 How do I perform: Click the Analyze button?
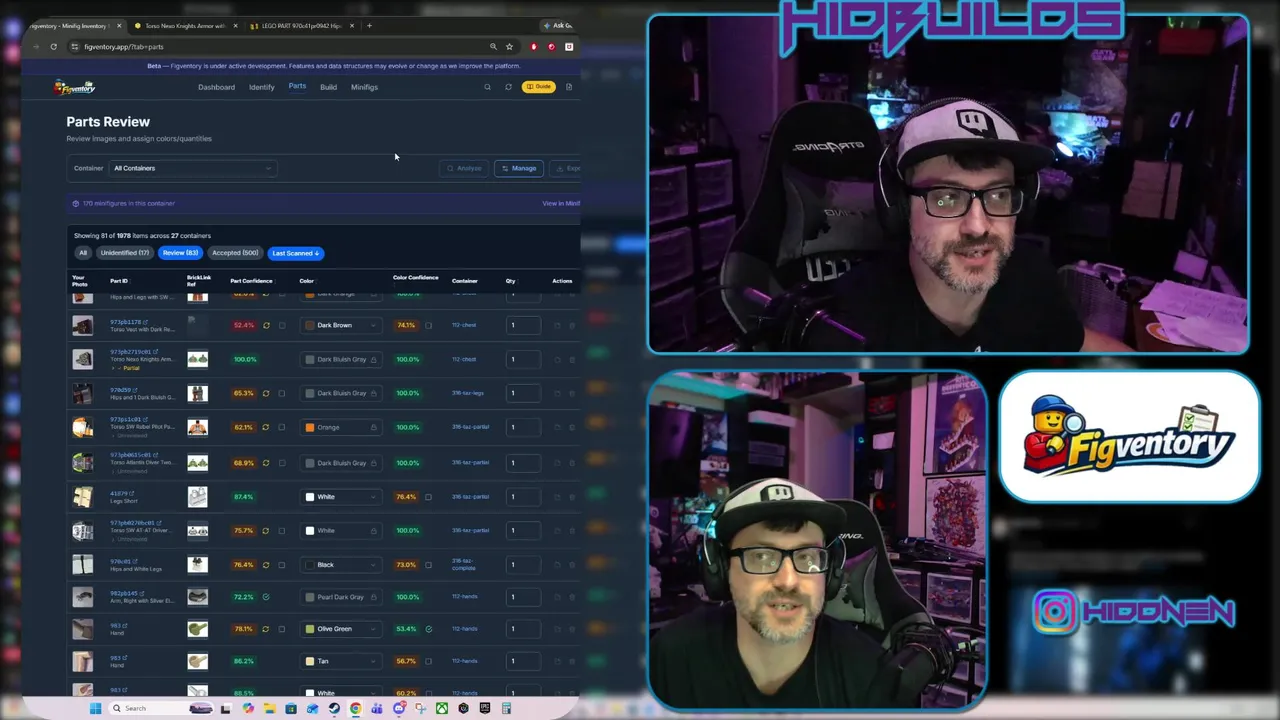point(464,168)
